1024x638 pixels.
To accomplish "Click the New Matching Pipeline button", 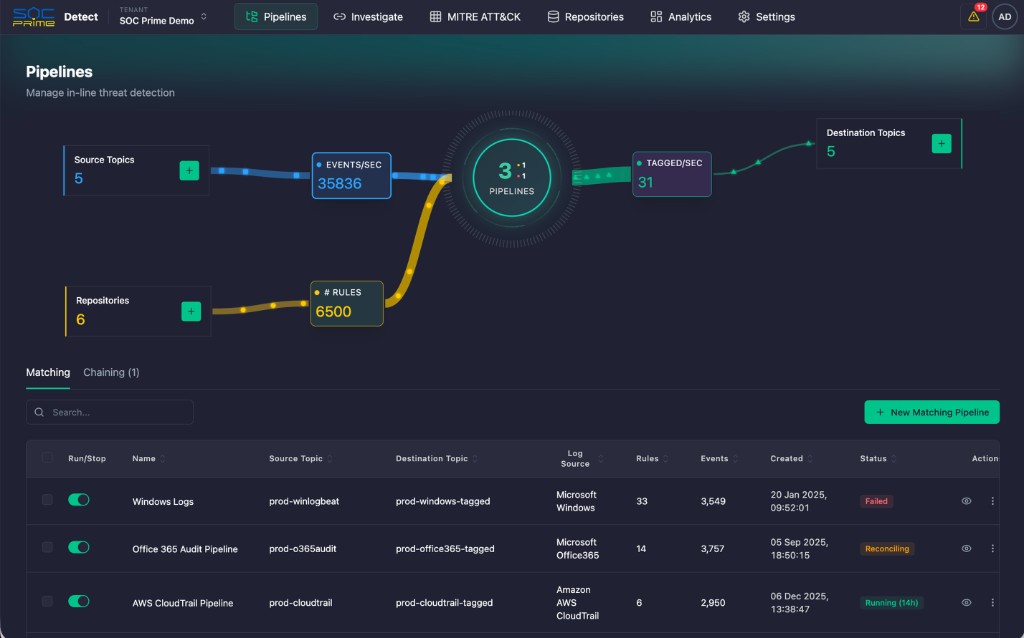I will [x=931, y=412].
